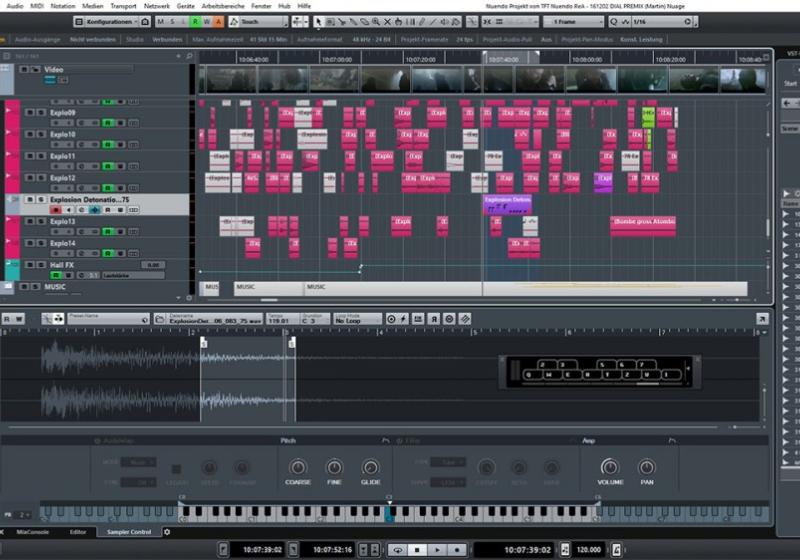
Task: Enable record on Explosion Detonation track
Action: coord(56,209)
